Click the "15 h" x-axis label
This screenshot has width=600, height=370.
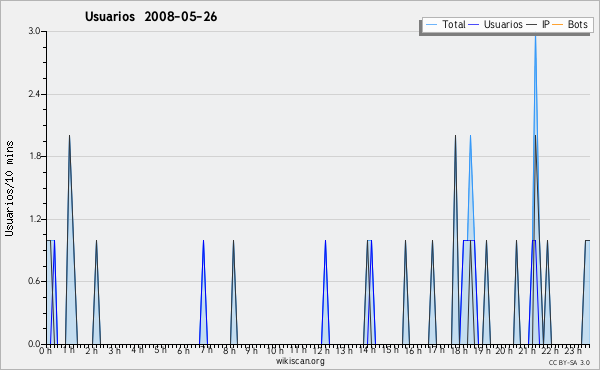click(390, 350)
